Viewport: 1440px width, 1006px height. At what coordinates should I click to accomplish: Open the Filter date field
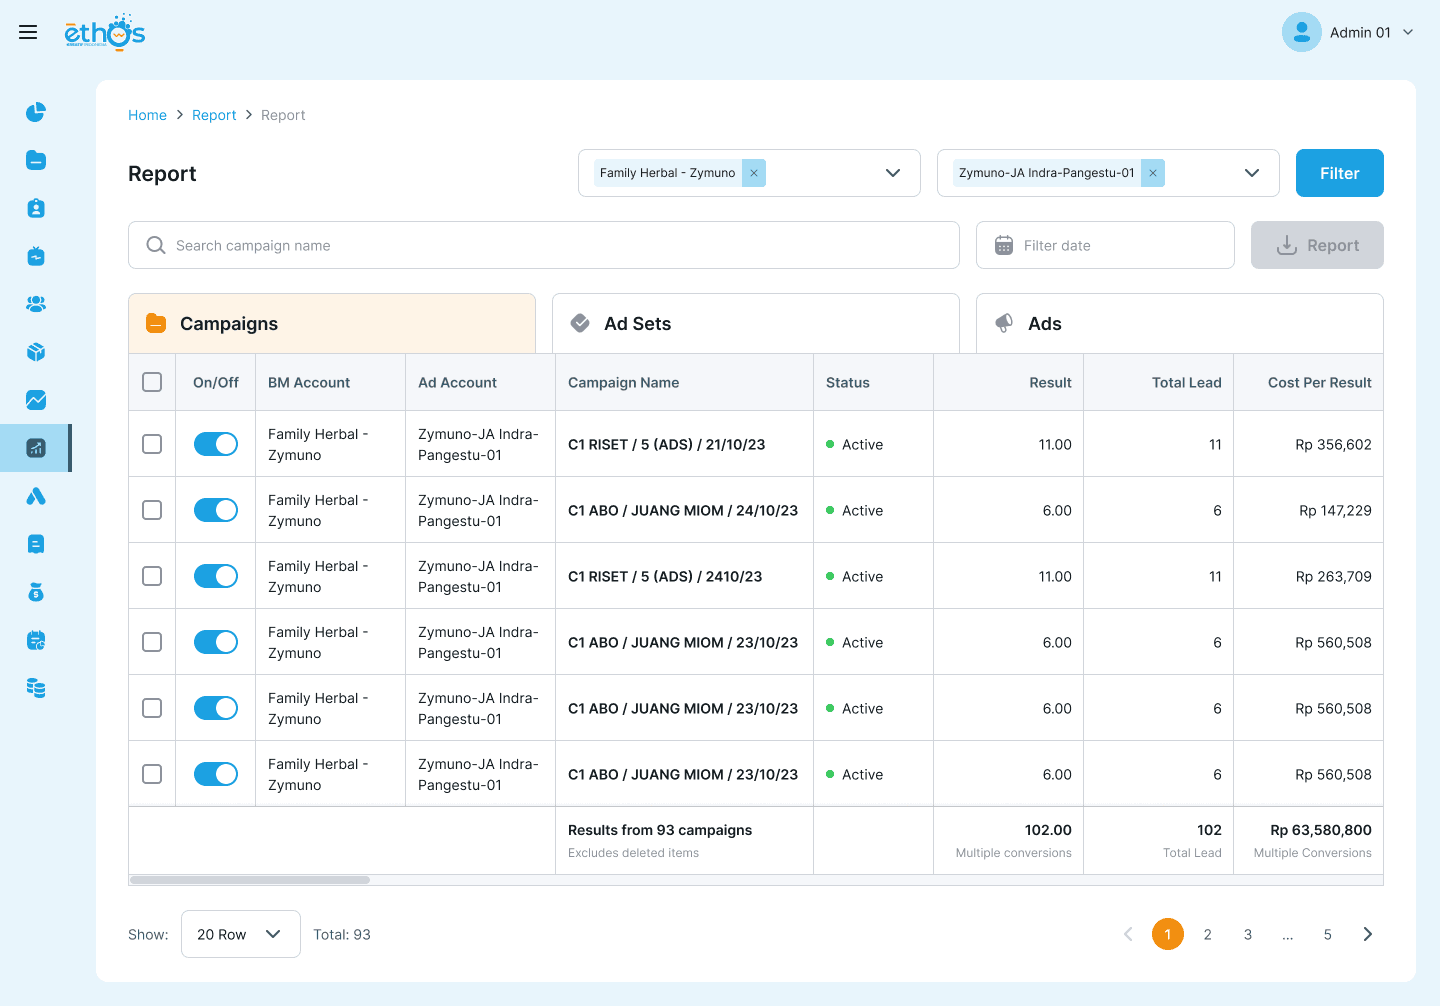(x=1105, y=245)
